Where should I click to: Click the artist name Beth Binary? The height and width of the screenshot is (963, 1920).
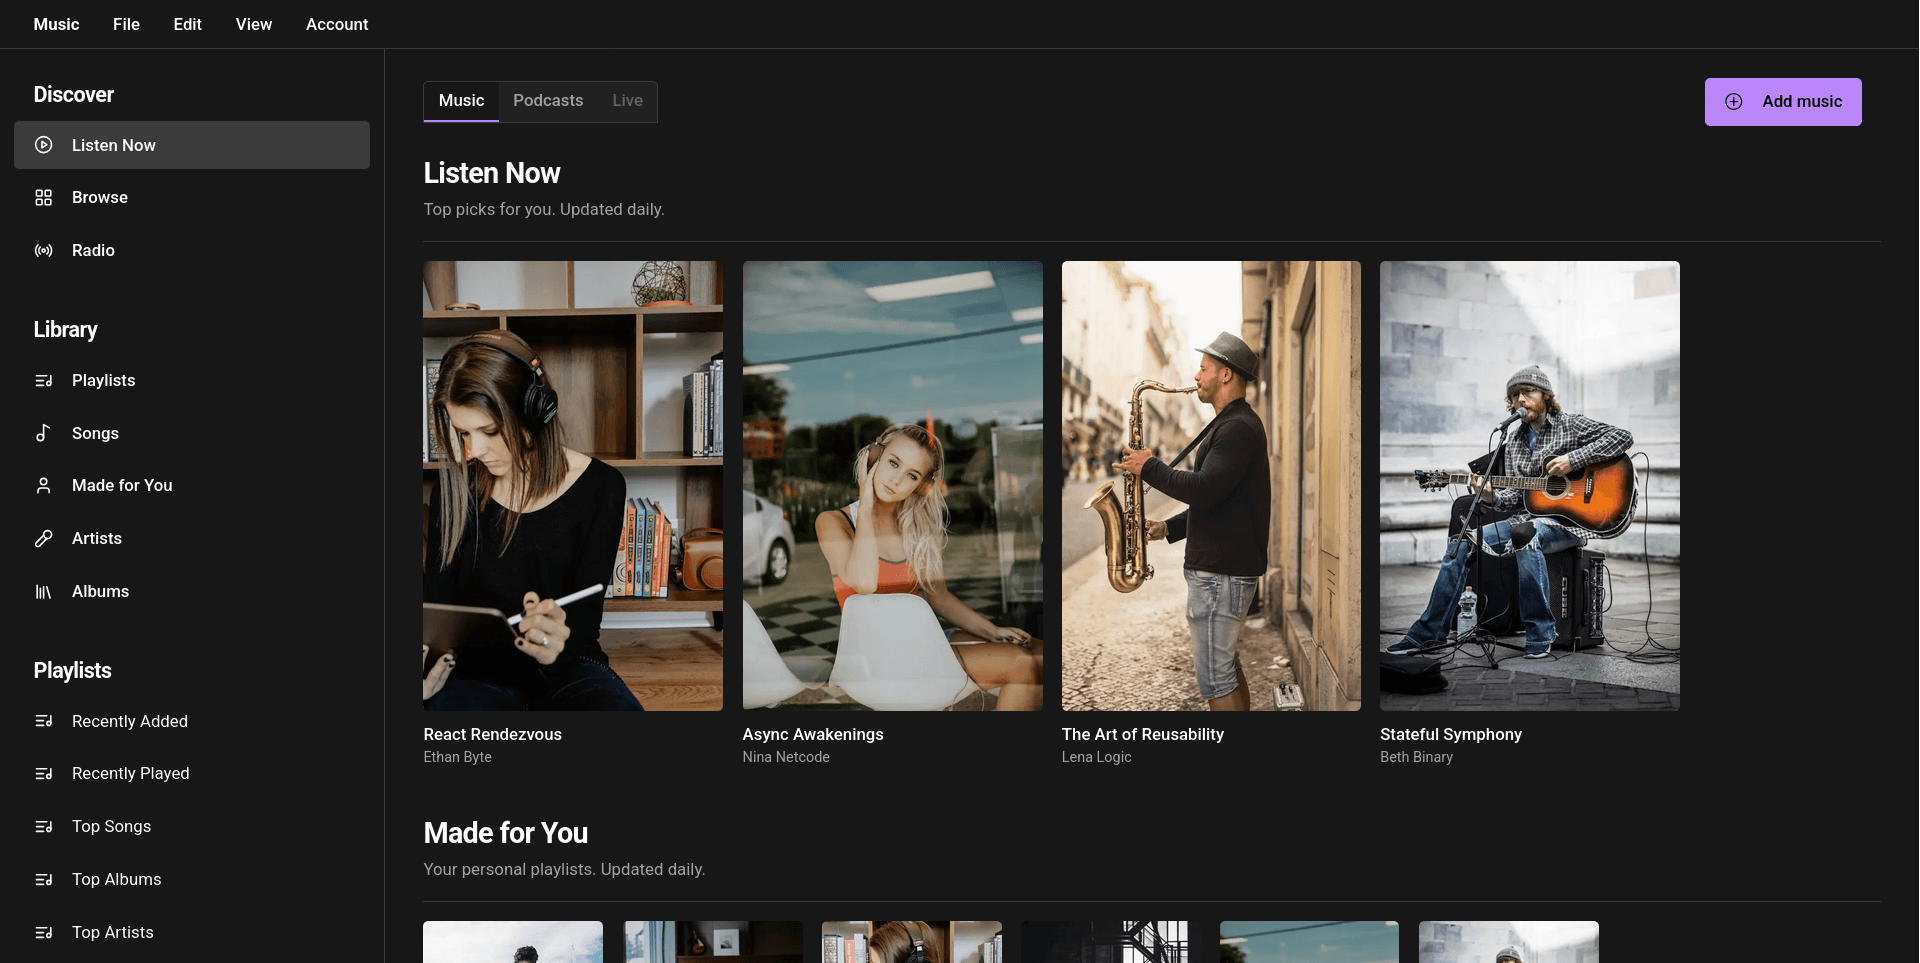[x=1417, y=757]
